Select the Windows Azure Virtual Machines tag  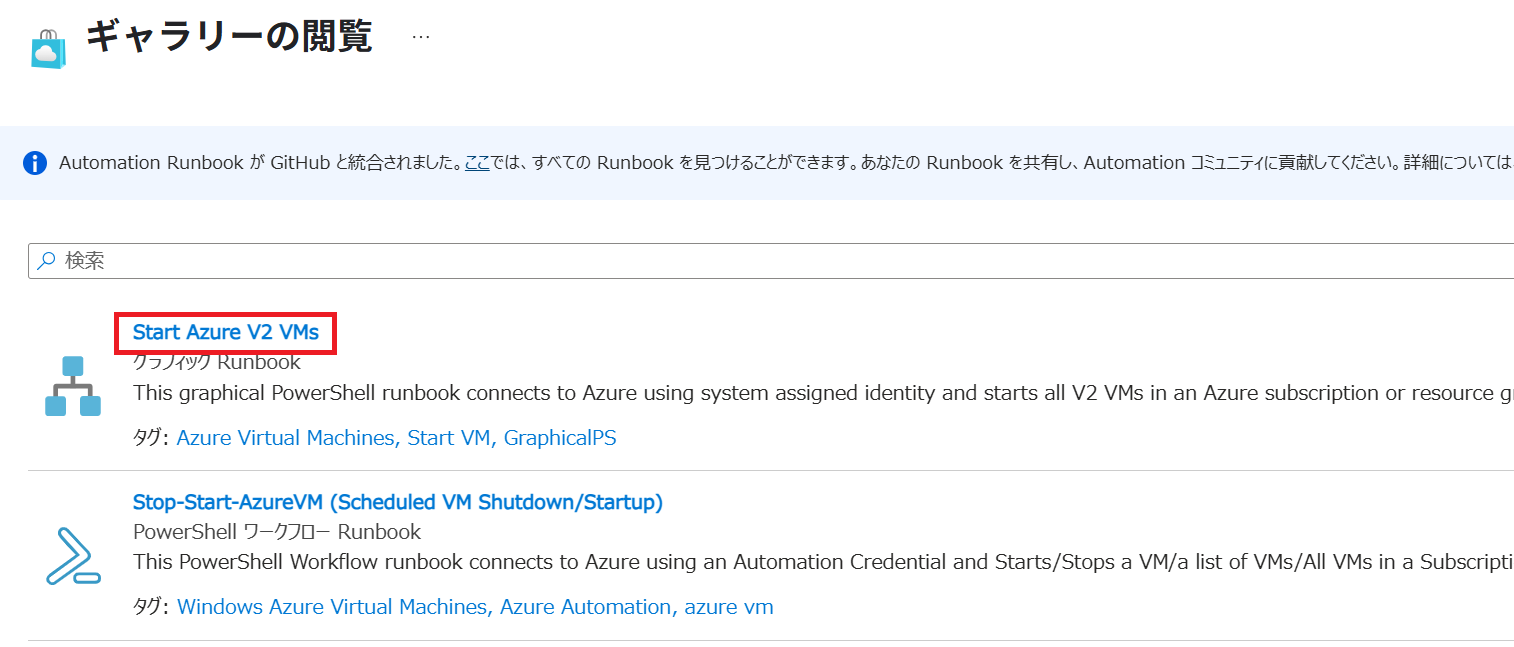pyautogui.click(x=332, y=607)
